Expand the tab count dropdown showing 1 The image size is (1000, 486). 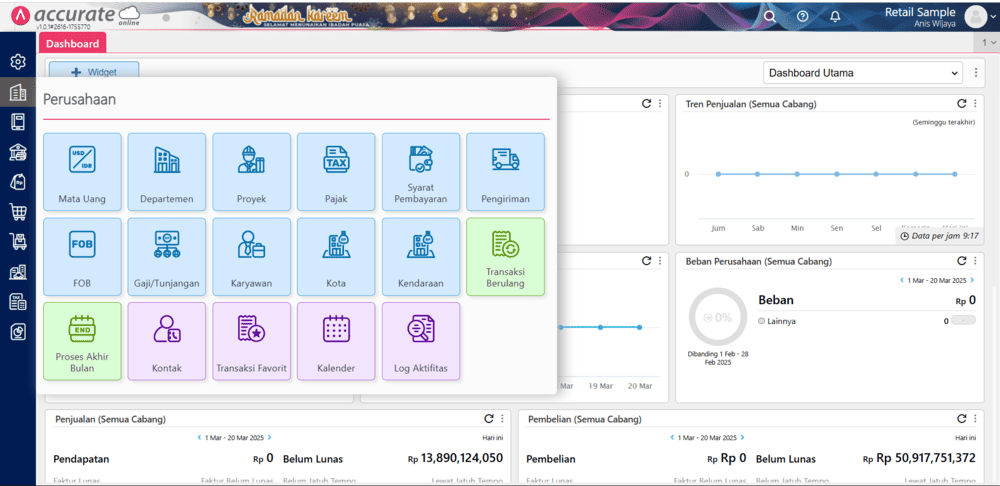coord(987,42)
